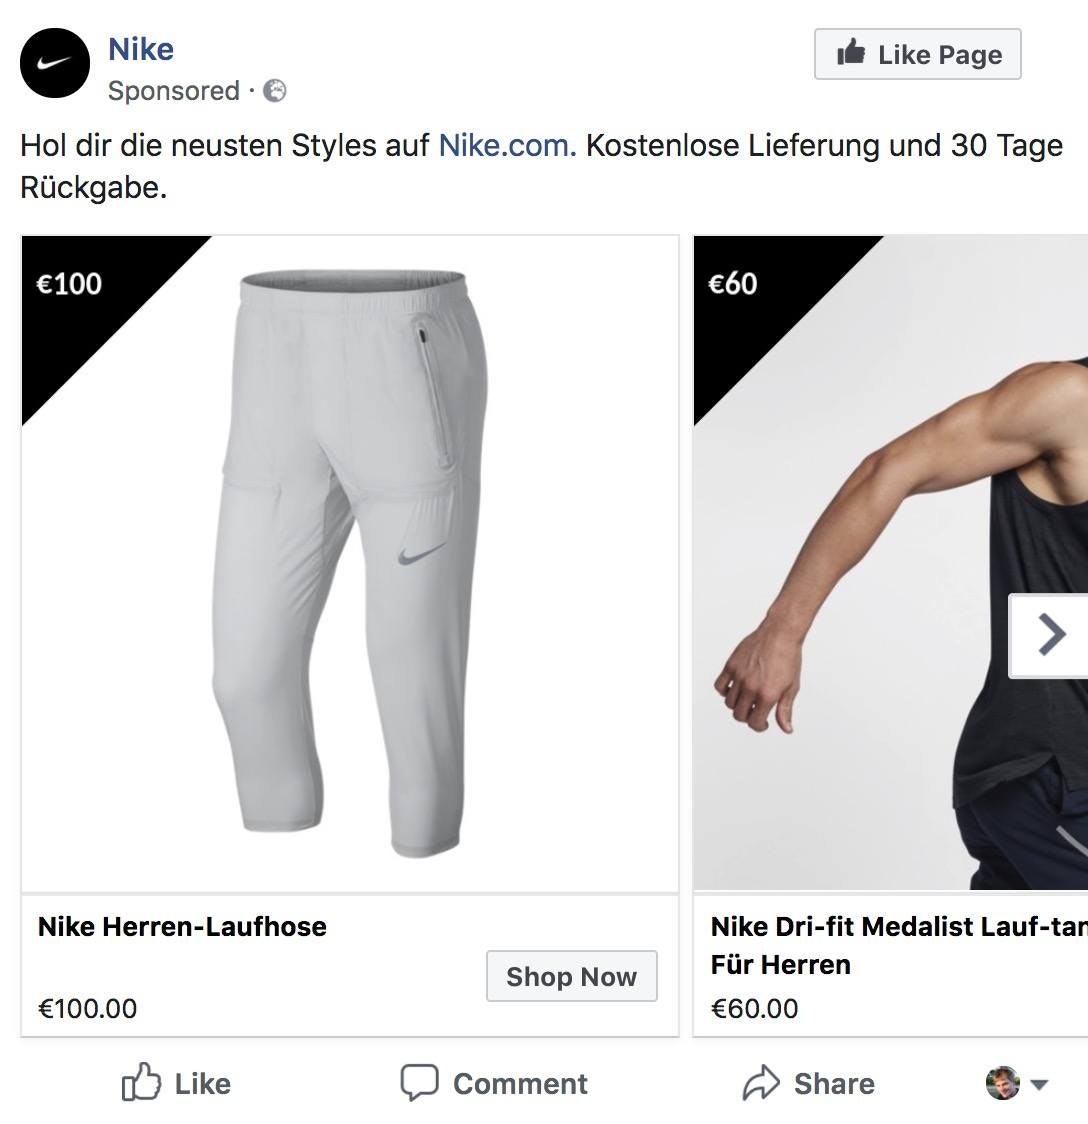Click the thumbs-up icon in Like Page
Screen dimensions: 1088x1124
tap(851, 53)
